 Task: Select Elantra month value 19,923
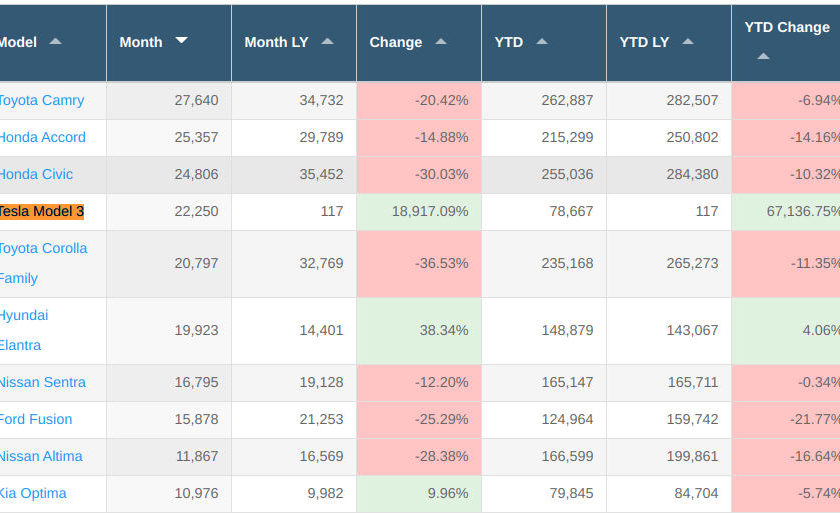tap(196, 330)
